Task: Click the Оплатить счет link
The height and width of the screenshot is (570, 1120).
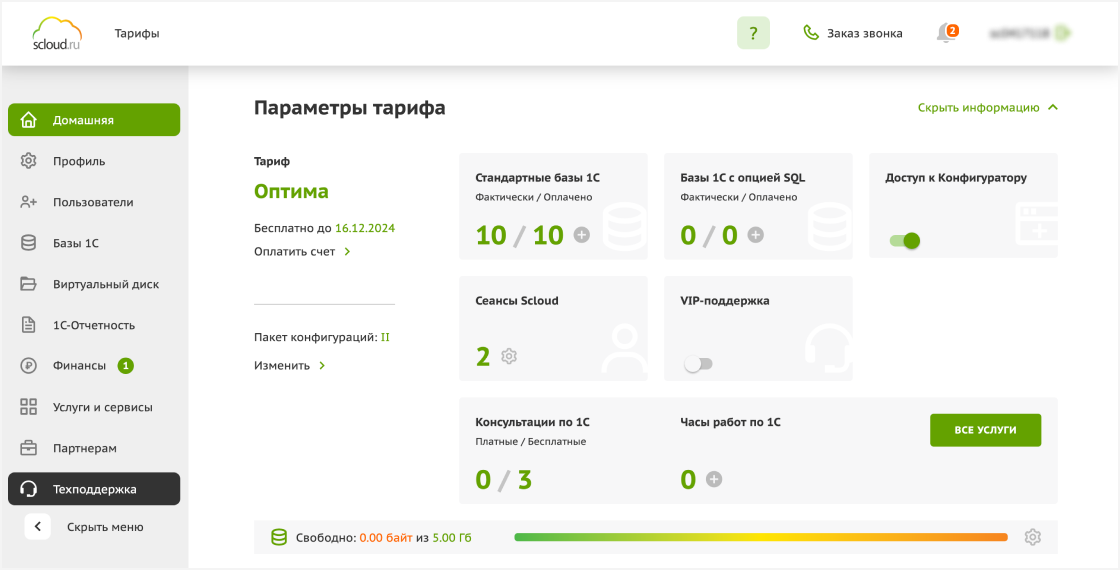Action: point(294,251)
